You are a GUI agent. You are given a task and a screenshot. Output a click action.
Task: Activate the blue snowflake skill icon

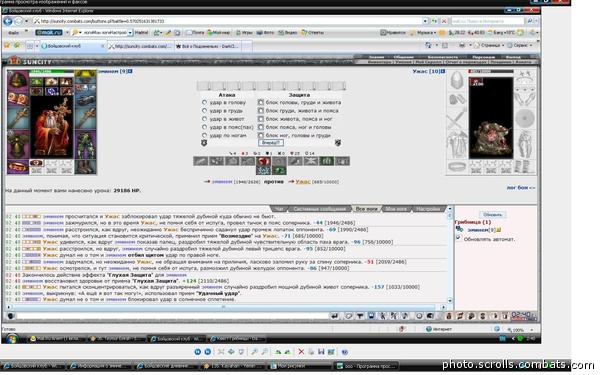(x=264, y=171)
